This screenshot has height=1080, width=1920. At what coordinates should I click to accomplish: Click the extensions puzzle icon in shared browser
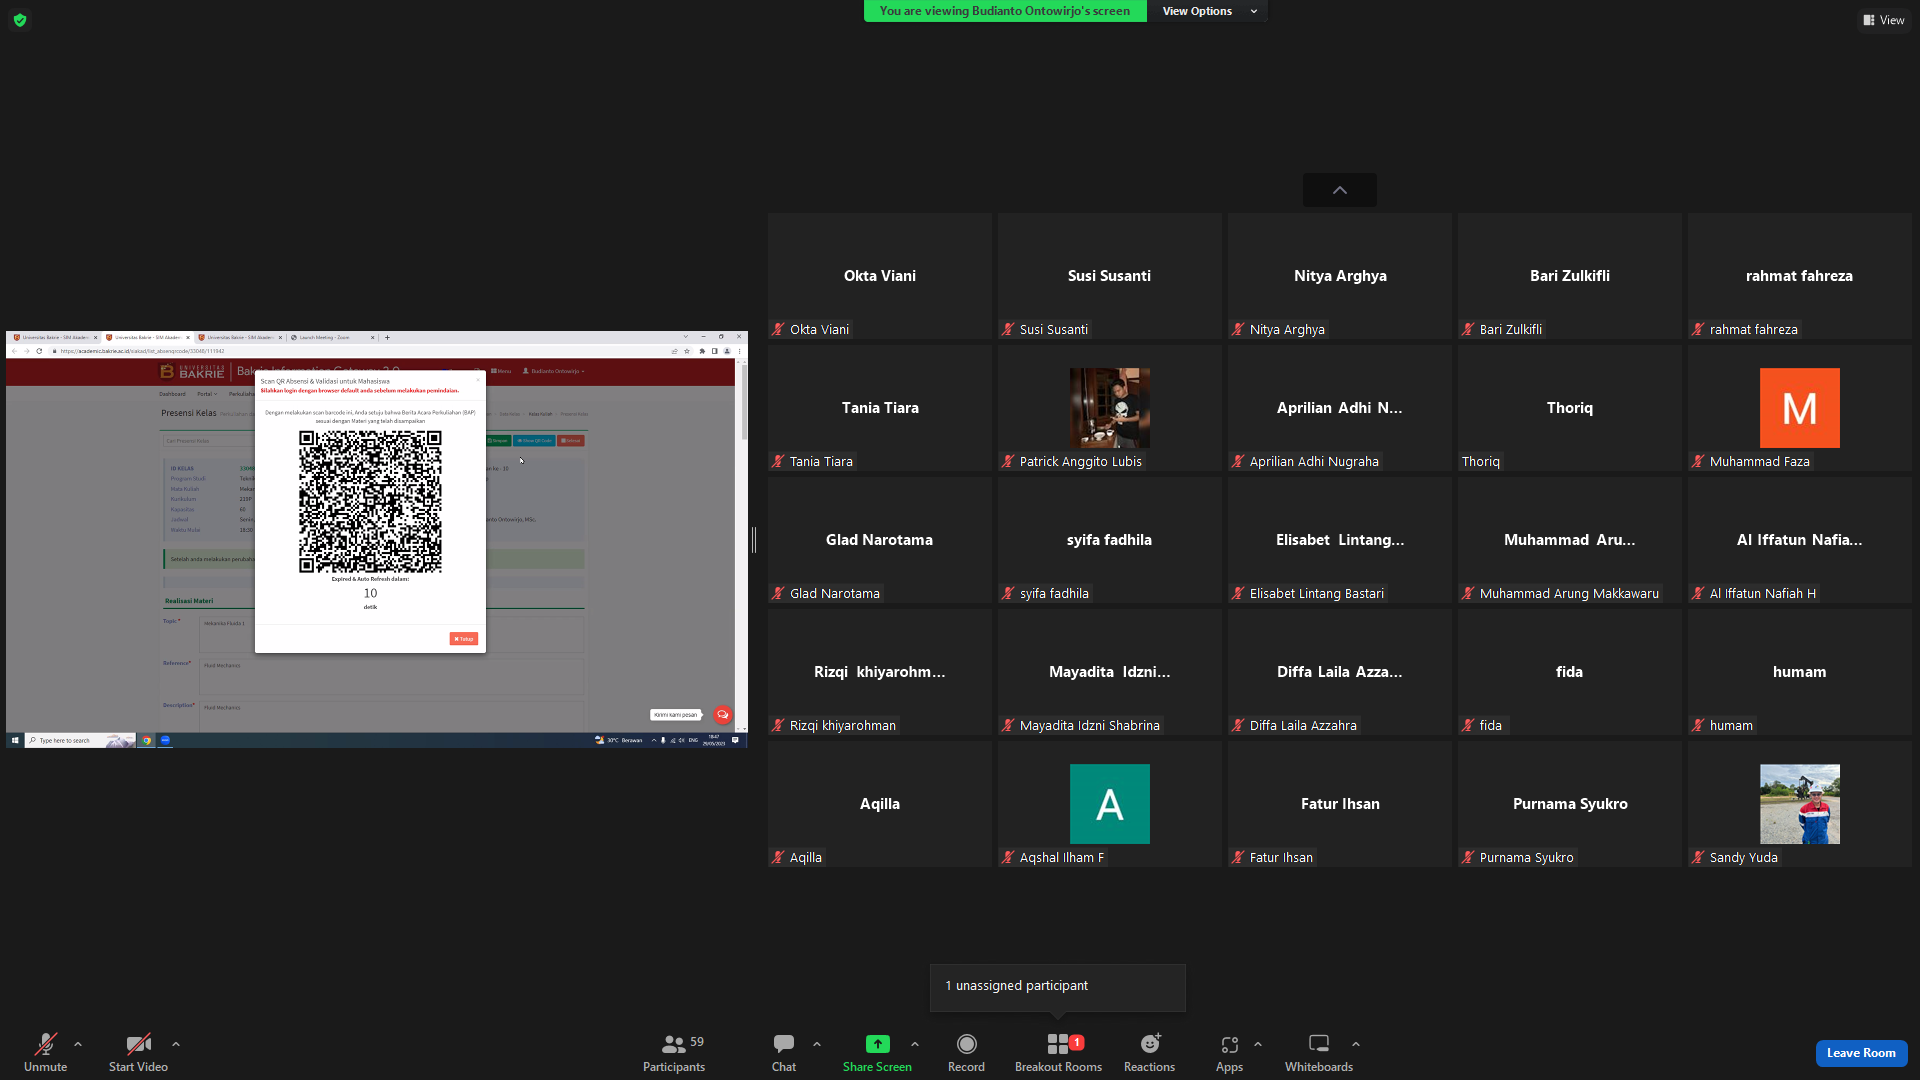(x=702, y=351)
